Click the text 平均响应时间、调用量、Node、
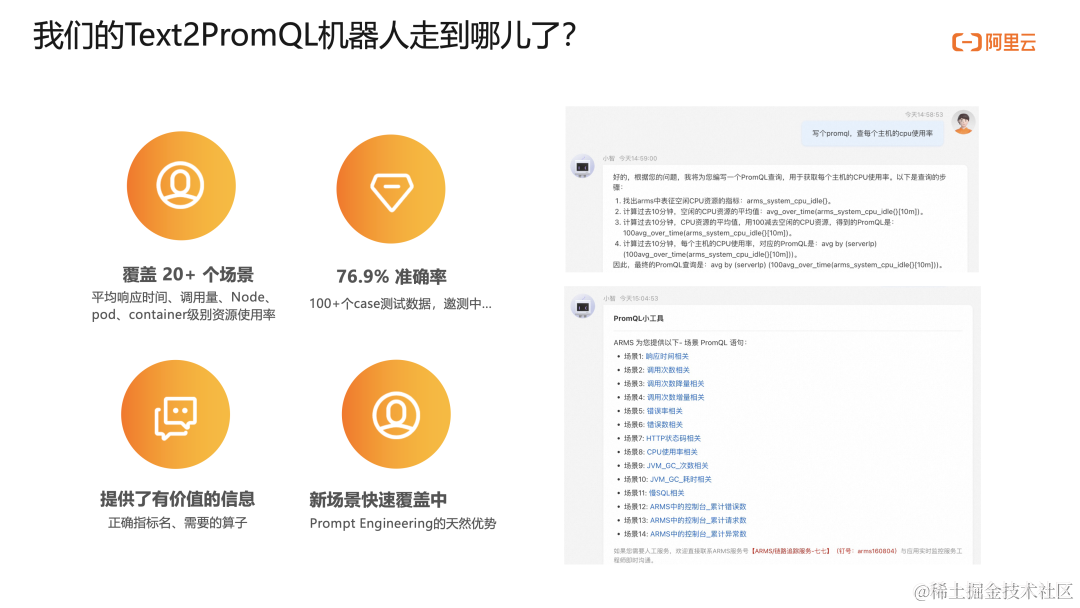 [183, 297]
